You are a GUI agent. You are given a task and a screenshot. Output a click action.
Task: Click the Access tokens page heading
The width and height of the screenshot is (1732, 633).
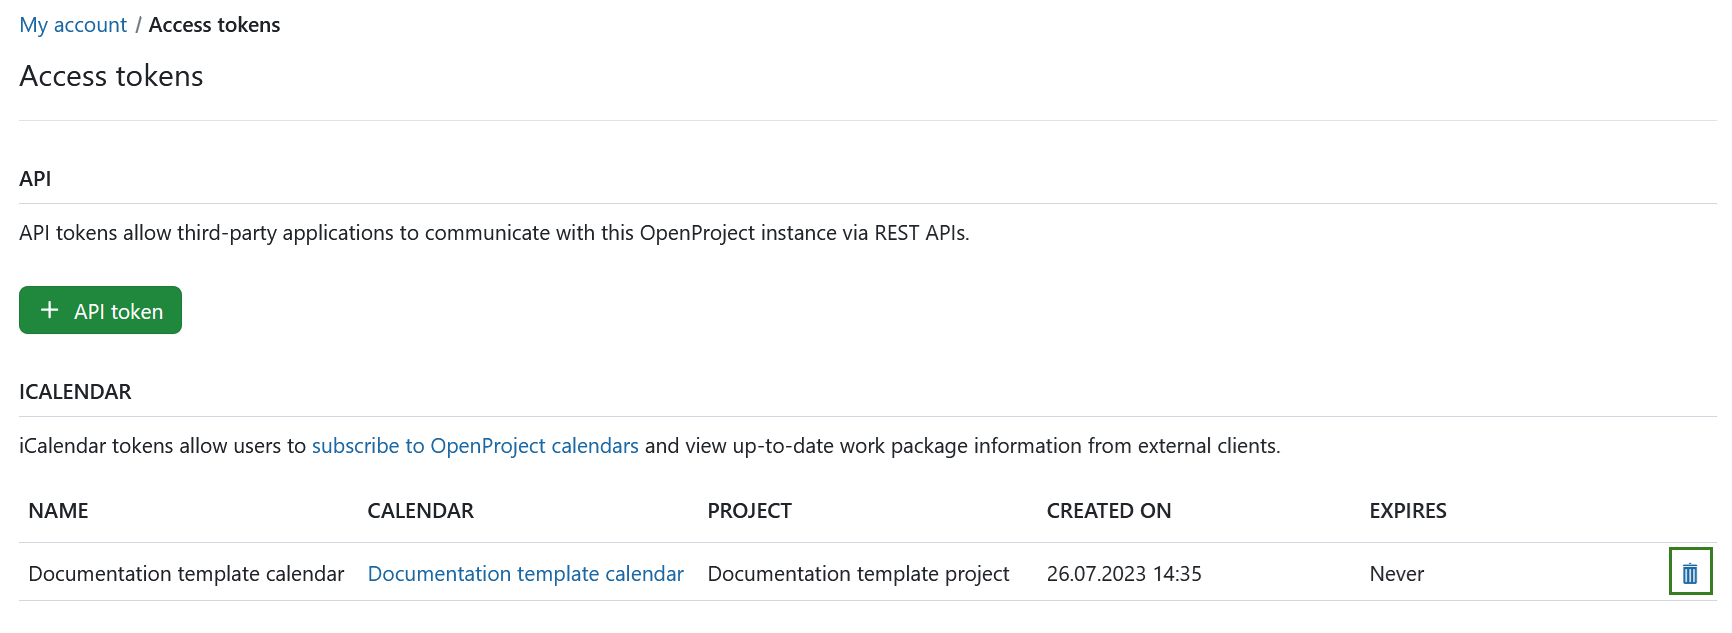point(111,76)
